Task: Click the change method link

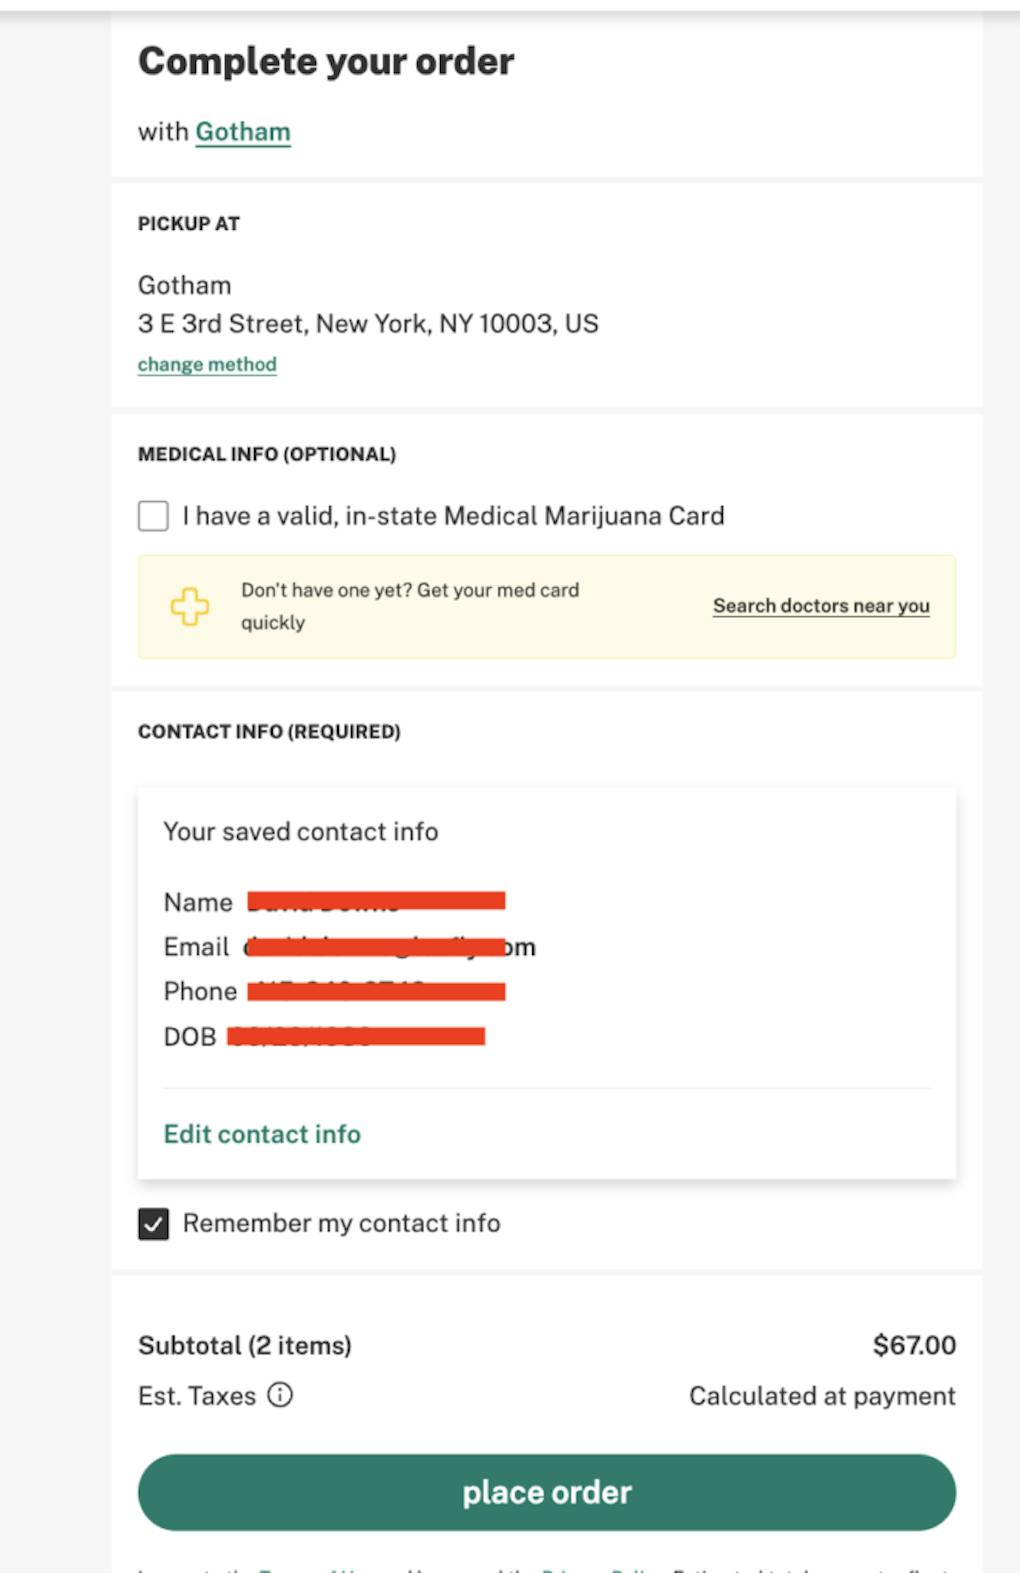Action: [207, 365]
